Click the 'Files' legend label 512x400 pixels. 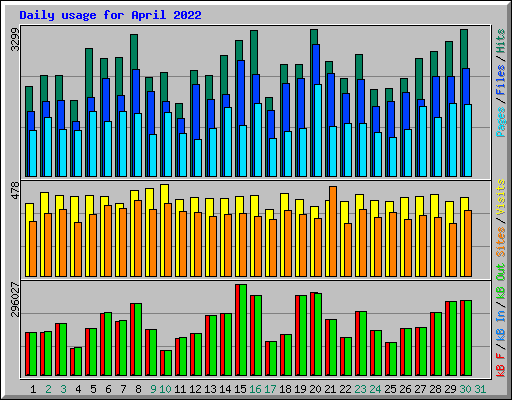(x=501, y=80)
